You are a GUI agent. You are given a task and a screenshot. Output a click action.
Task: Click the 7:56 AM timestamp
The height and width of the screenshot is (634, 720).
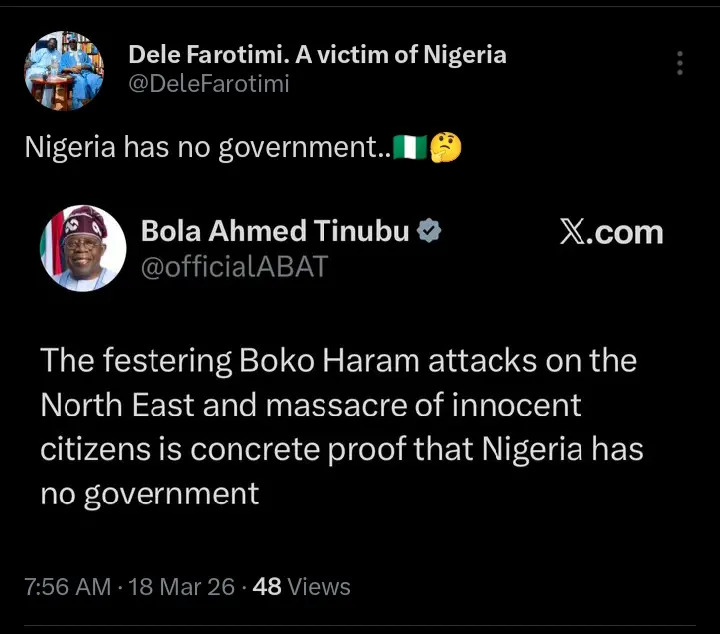coord(67,586)
